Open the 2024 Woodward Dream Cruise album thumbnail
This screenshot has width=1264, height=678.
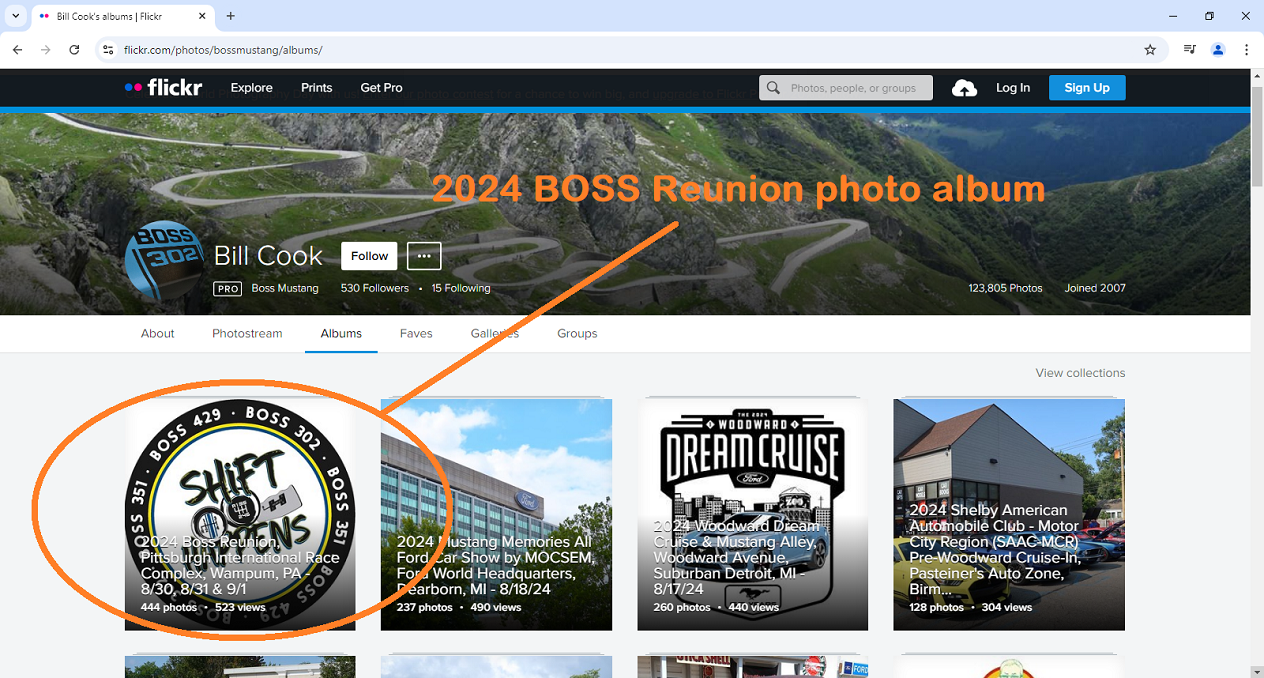tap(752, 514)
